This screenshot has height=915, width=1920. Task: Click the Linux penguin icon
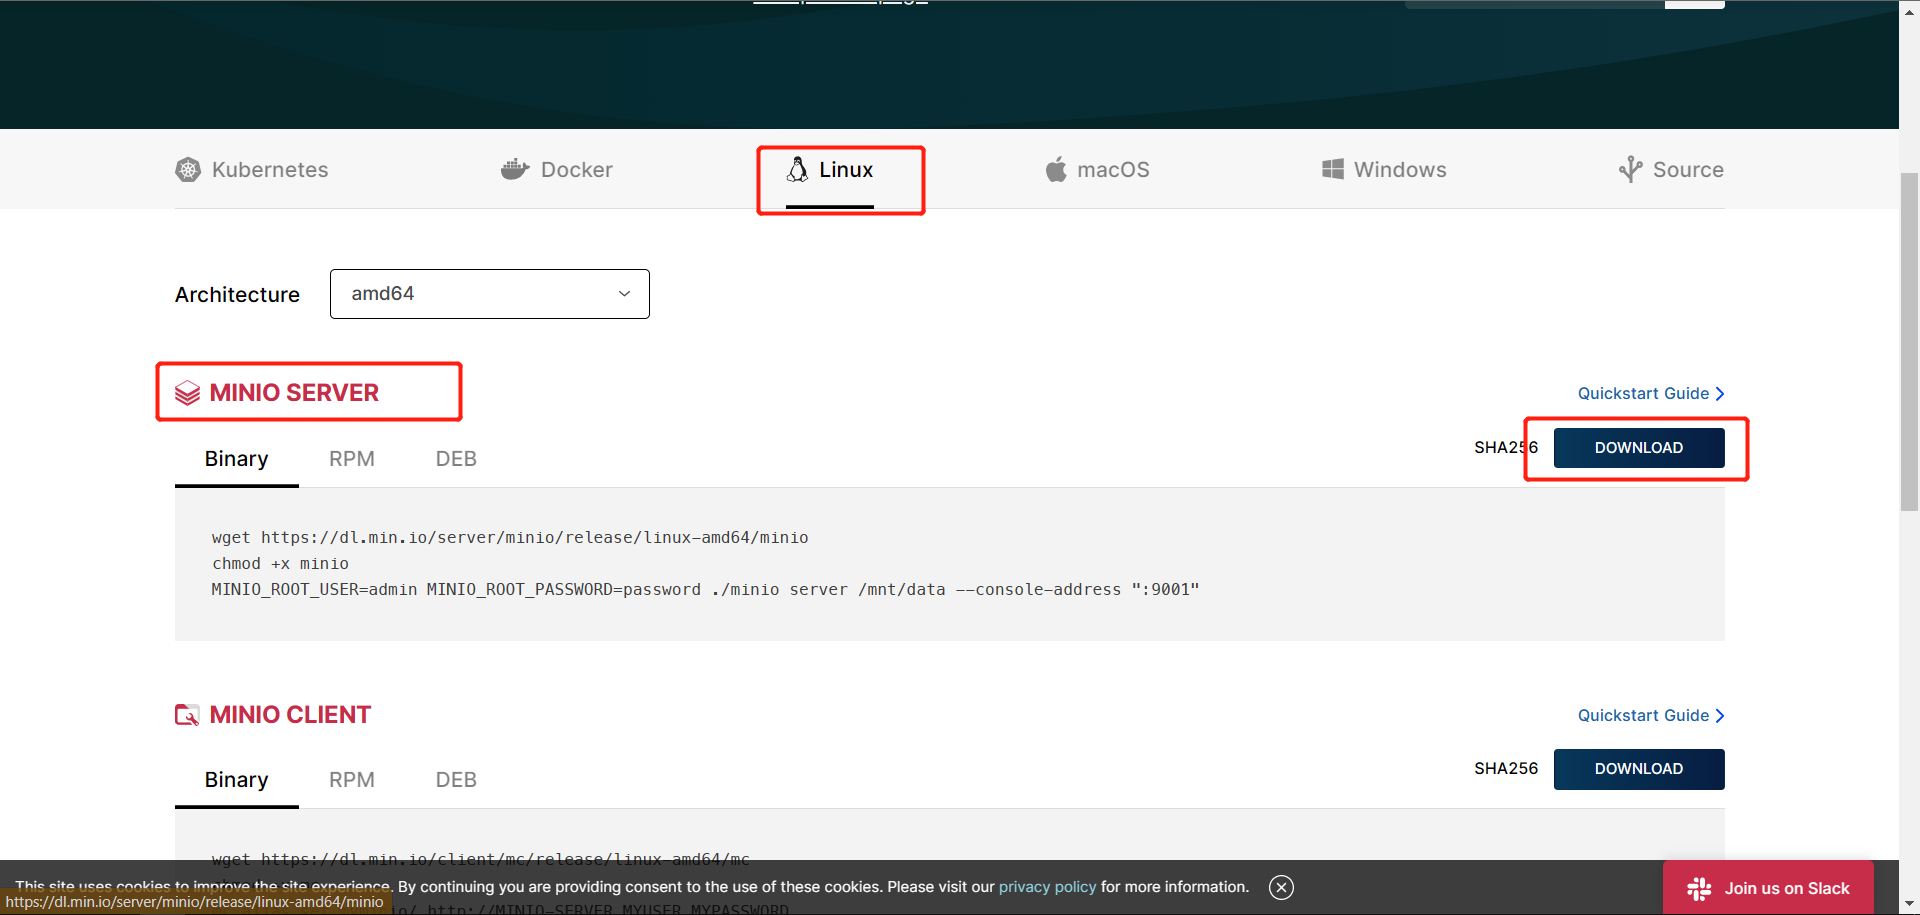point(797,169)
